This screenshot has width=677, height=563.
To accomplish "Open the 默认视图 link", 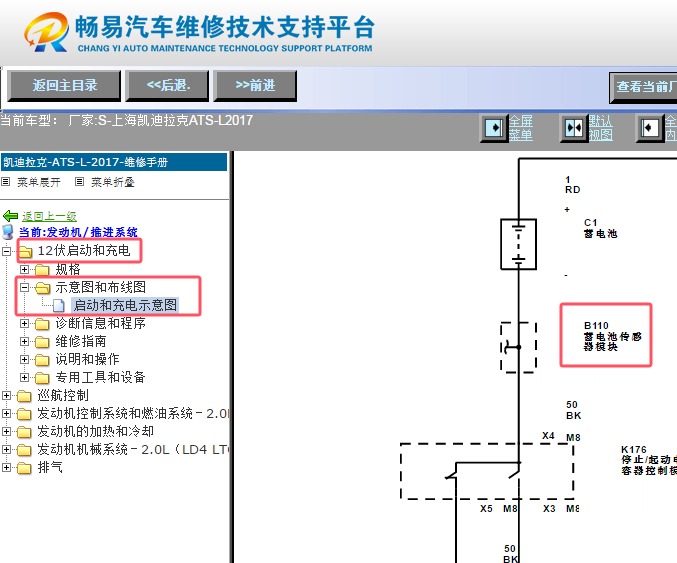I will pyautogui.click(x=601, y=128).
